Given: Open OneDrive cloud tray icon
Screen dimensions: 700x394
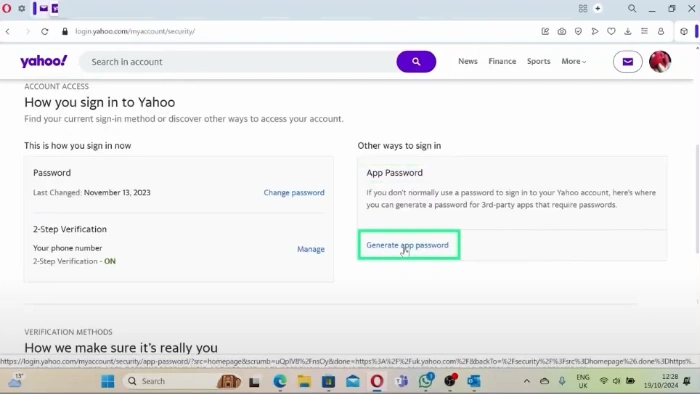Looking at the screenshot, I should [x=544, y=381].
